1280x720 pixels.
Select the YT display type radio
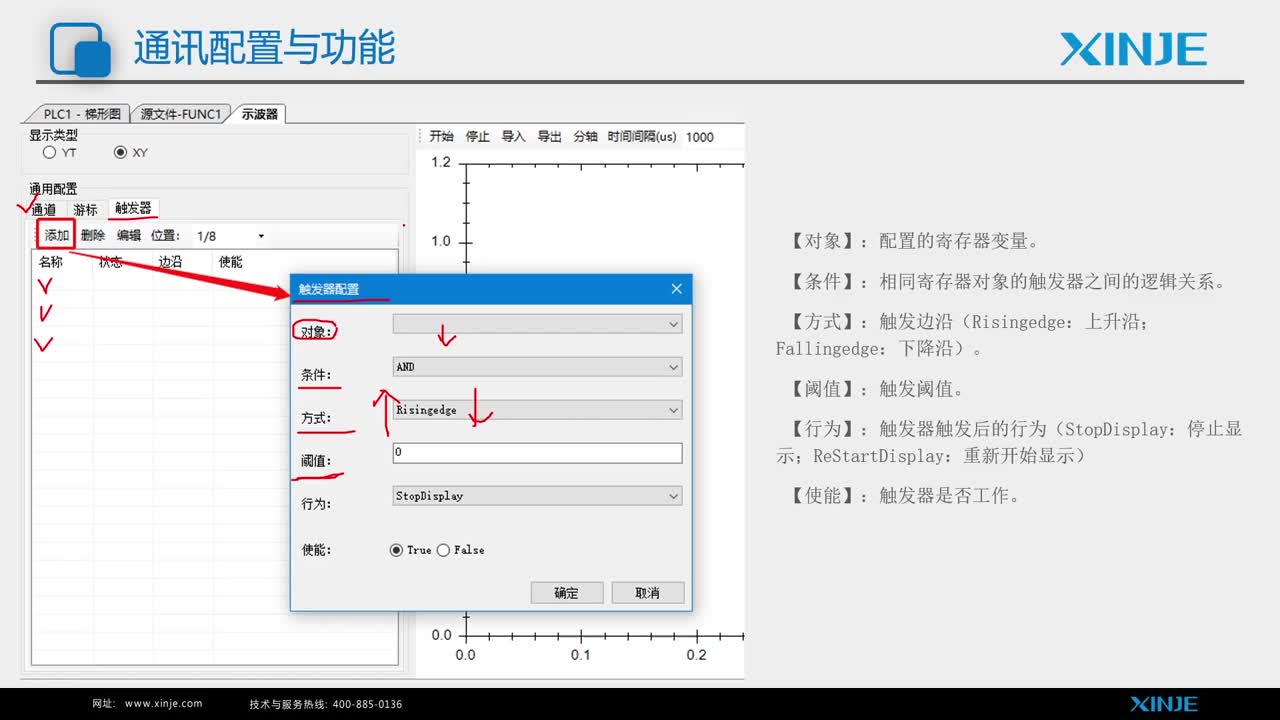50,153
